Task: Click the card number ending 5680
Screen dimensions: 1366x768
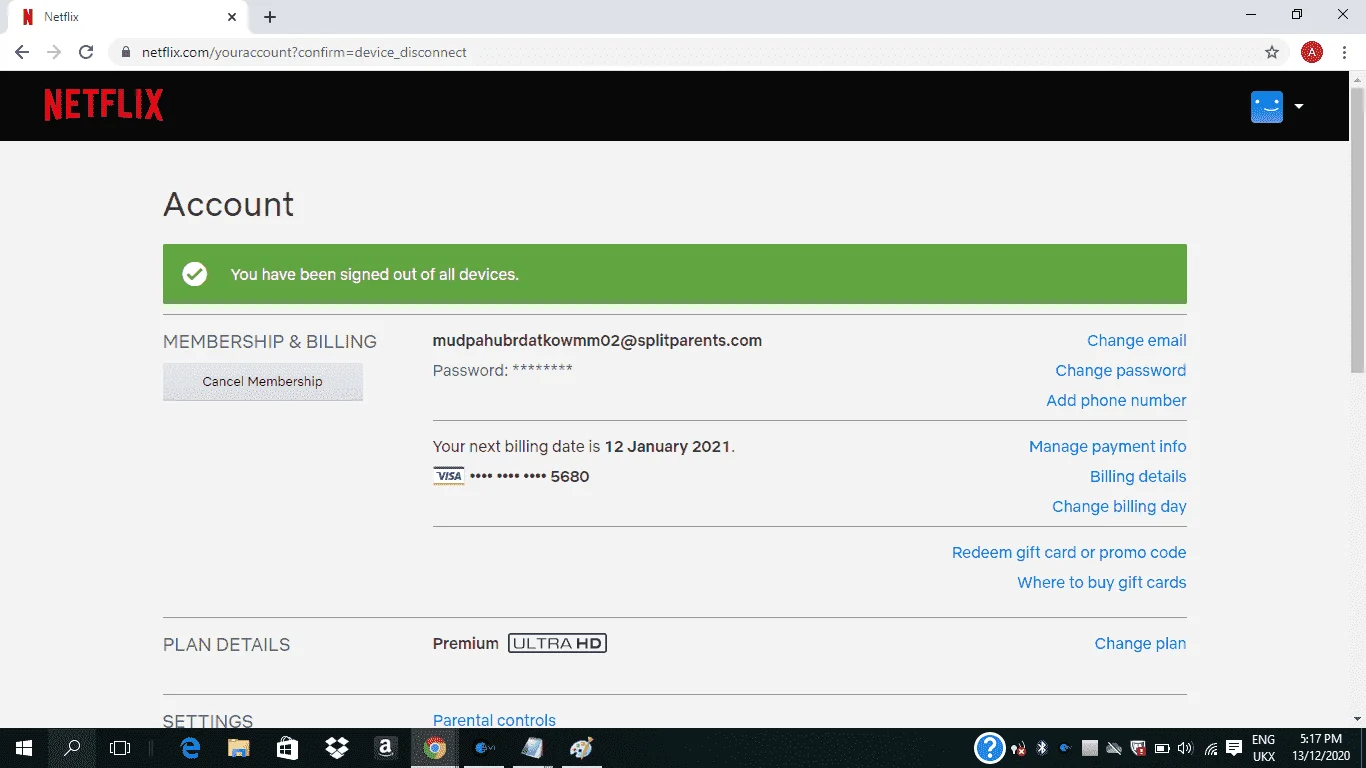Action: (529, 477)
